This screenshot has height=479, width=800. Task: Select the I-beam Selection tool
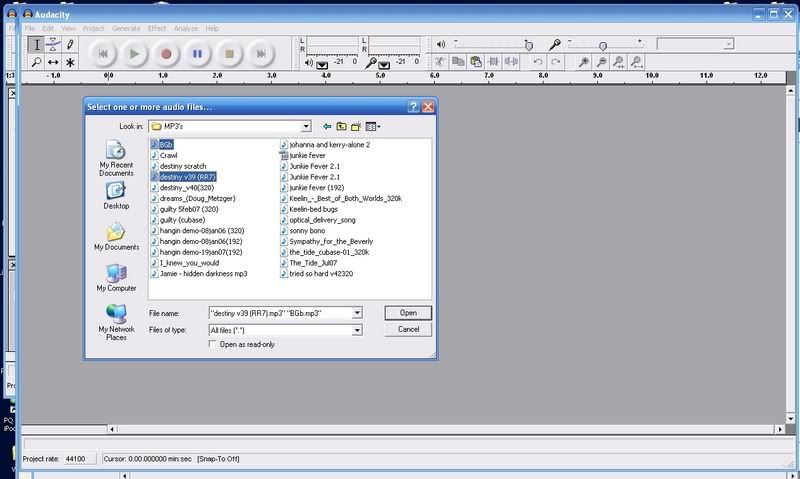click(x=37, y=45)
